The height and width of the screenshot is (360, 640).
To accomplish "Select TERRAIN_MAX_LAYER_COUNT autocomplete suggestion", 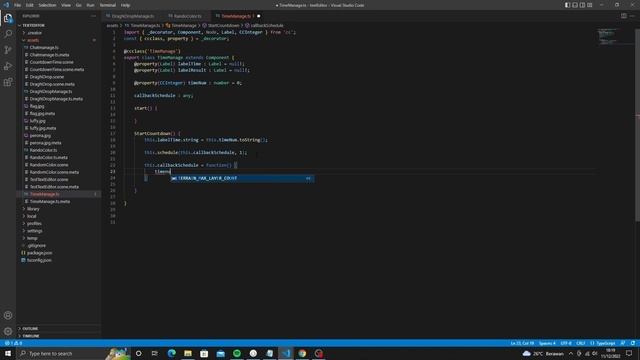I will 242,178.
